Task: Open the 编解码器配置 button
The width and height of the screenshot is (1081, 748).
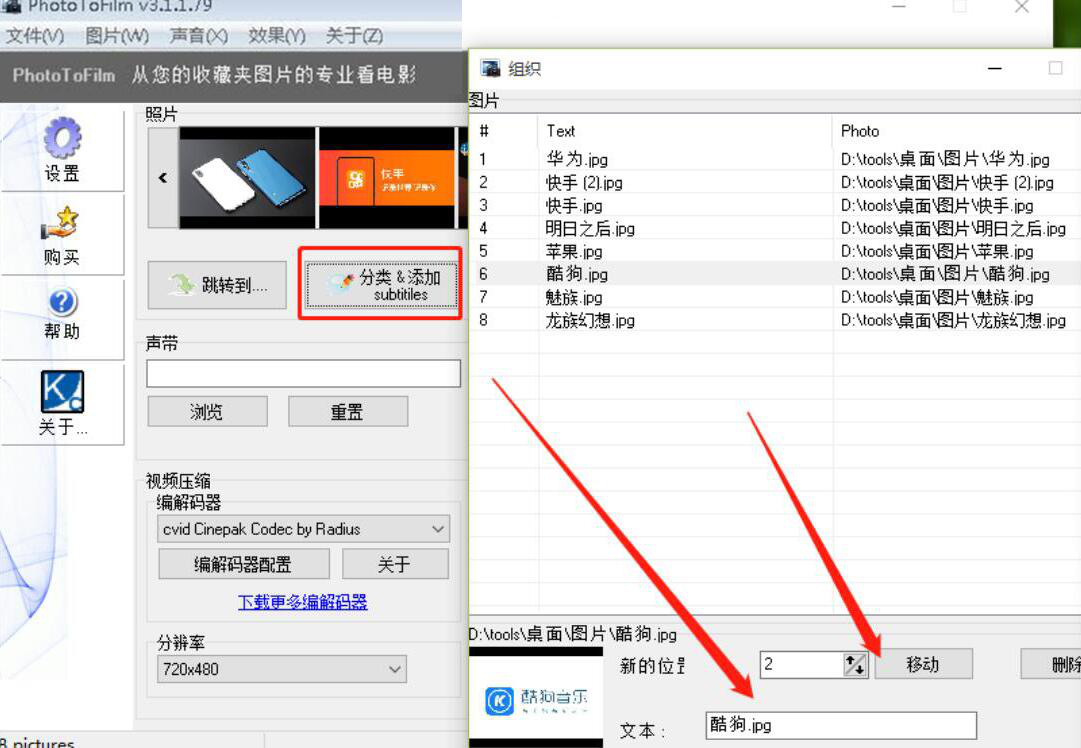Action: tap(243, 565)
